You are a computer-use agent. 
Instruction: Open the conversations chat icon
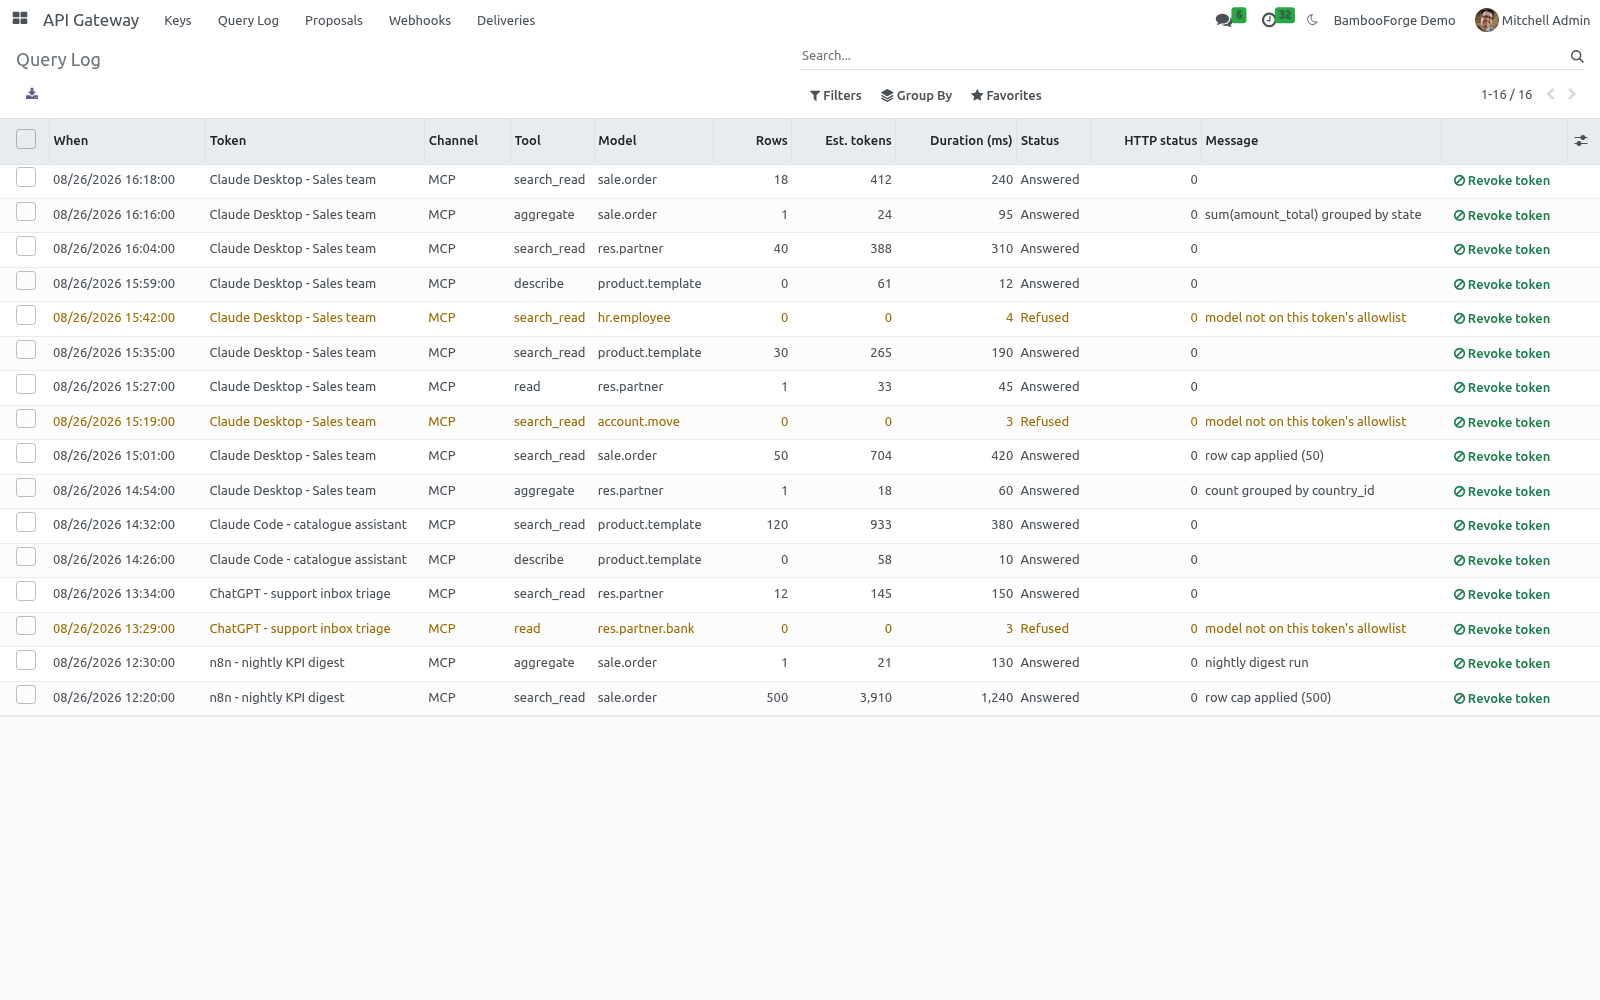(x=1224, y=20)
